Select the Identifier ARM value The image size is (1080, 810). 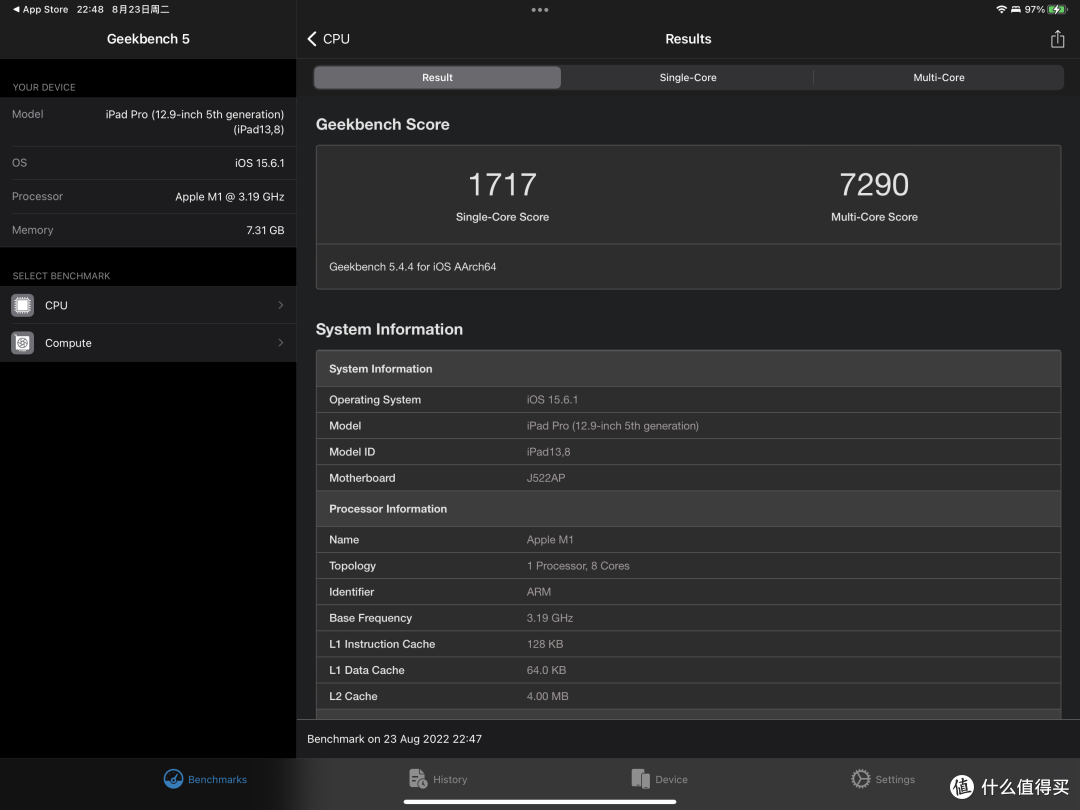539,592
